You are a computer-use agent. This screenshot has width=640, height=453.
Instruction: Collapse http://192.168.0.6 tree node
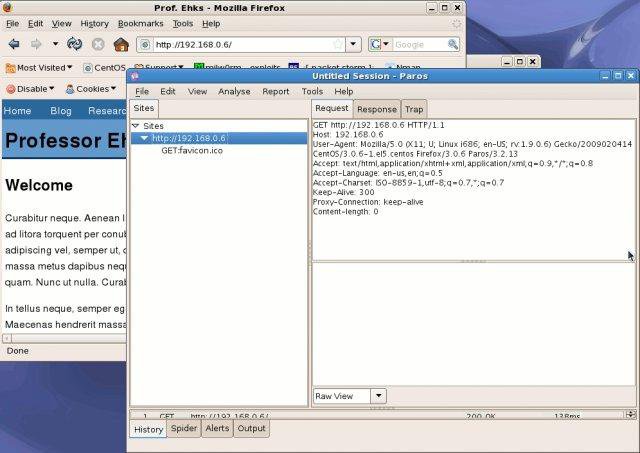(x=144, y=138)
